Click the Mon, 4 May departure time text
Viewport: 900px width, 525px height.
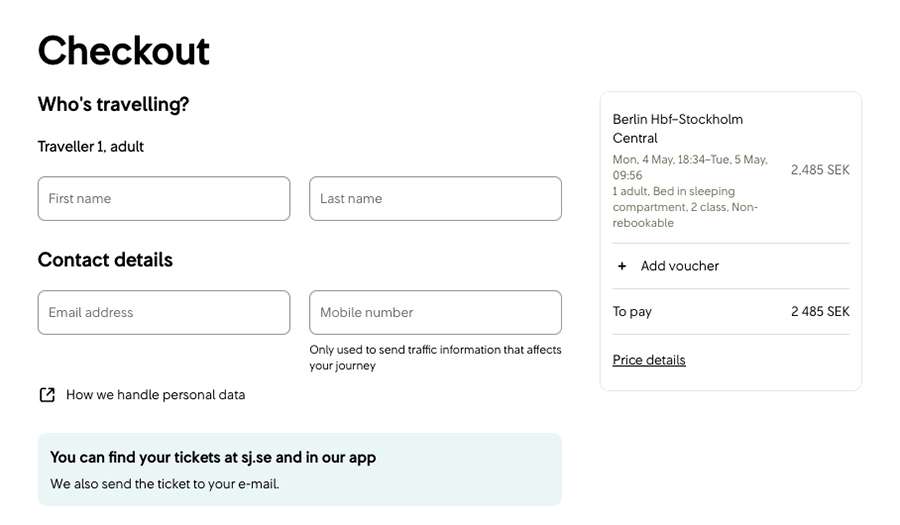(x=689, y=167)
